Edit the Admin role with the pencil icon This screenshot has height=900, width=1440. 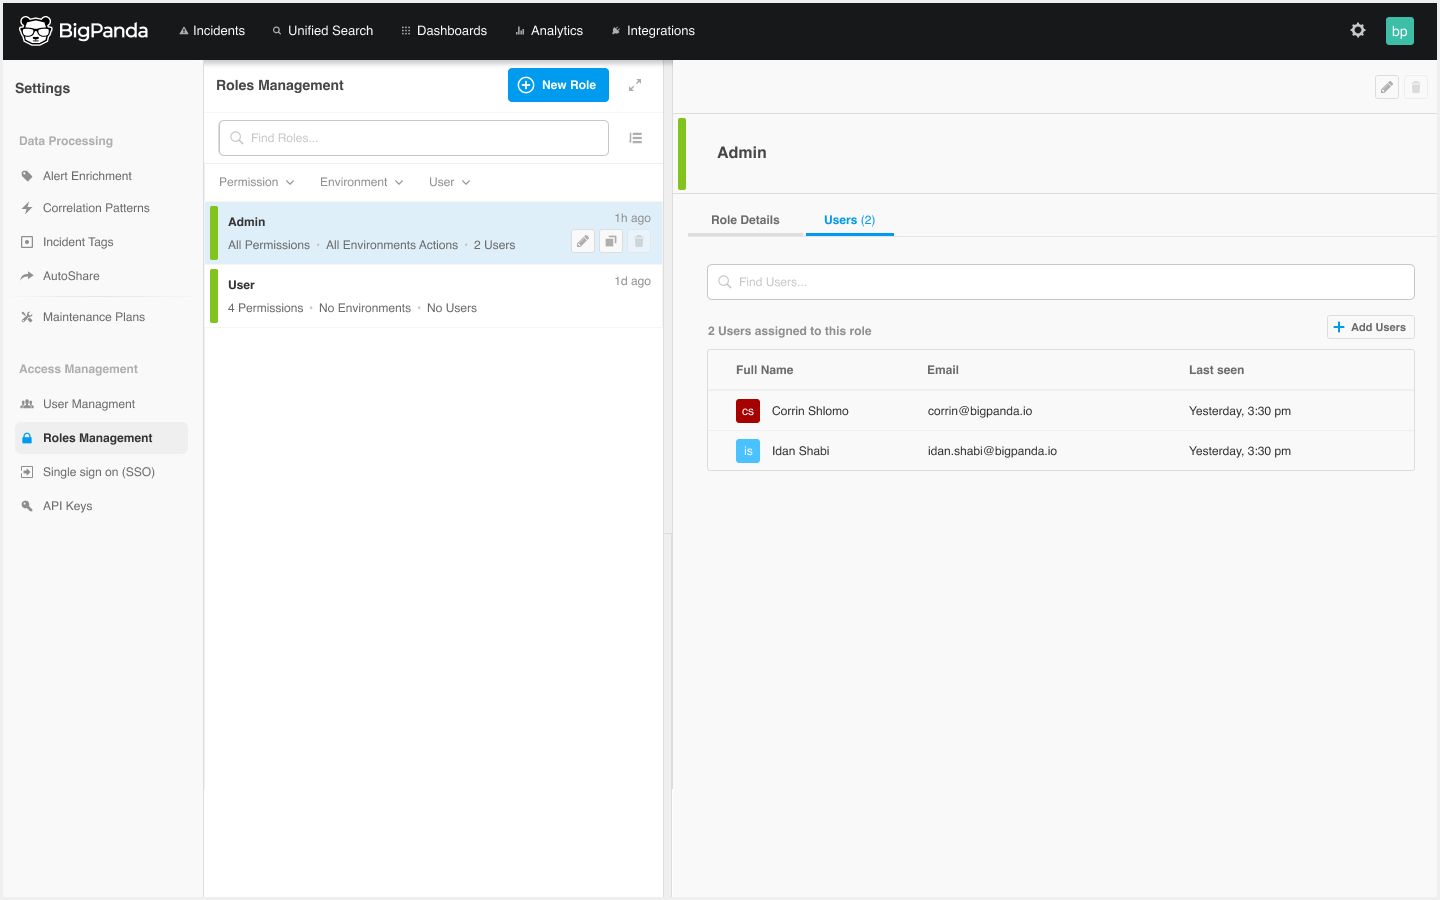pyautogui.click(x=583, y=241)
